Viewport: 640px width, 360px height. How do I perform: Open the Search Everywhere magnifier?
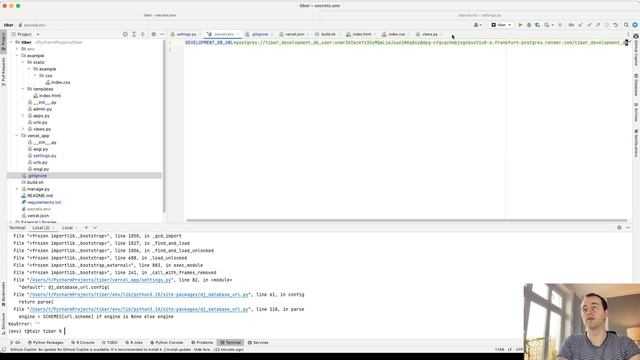coord(626,25)
